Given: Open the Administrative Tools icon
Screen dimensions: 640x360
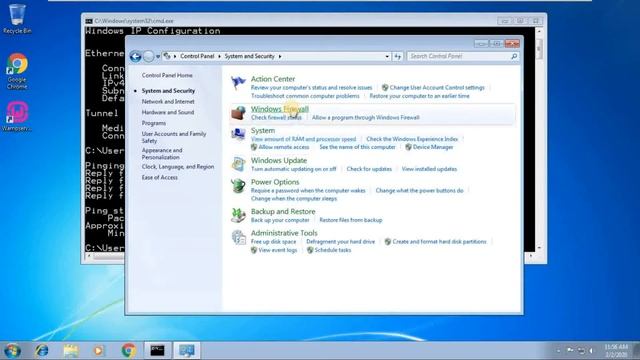Looking at the screenshot, I should pos(238,237).
